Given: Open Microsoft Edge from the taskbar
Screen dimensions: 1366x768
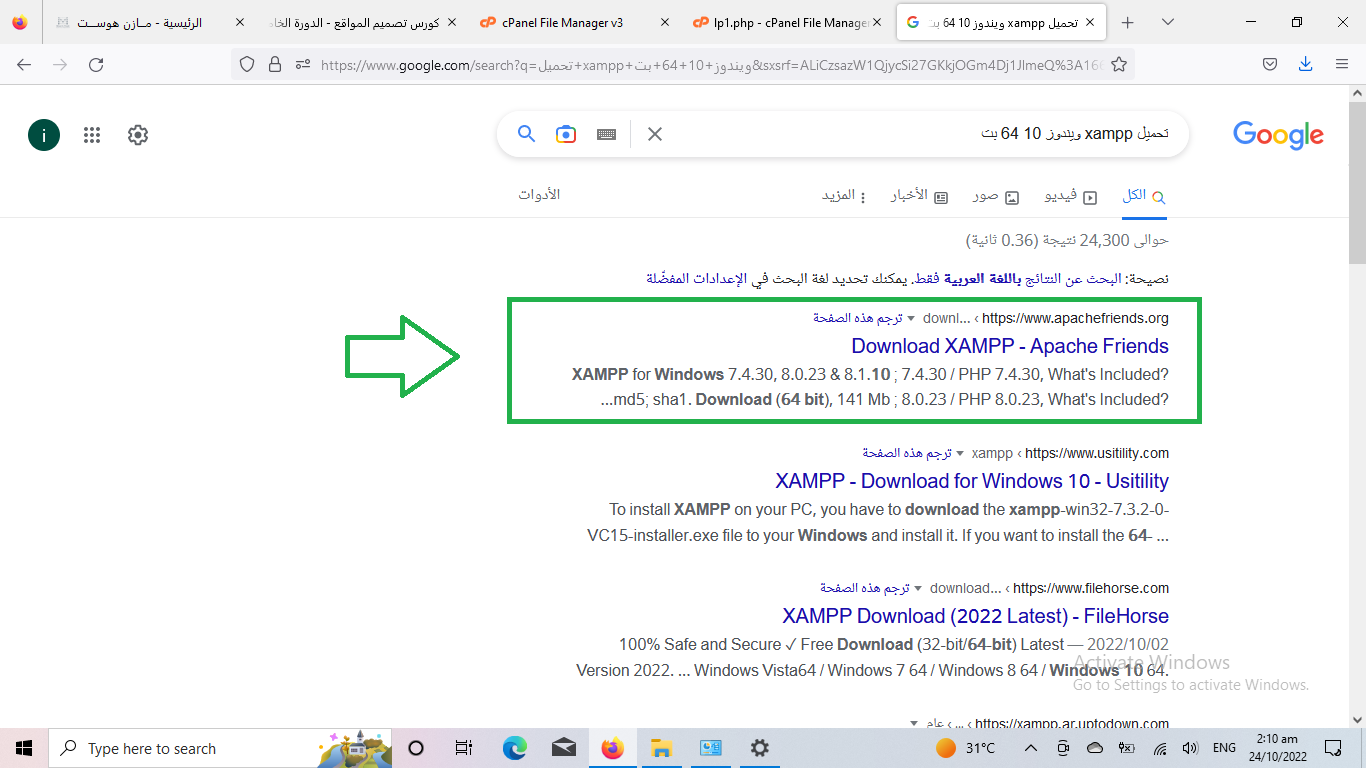Looking at the screenshot, I should (514, 748).
